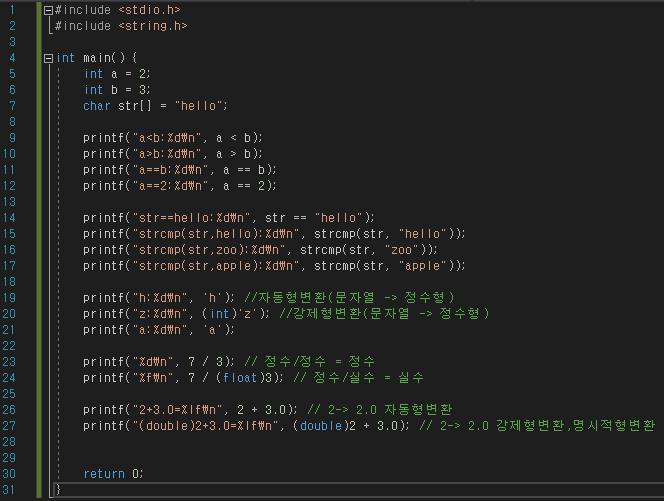Image resolution: width=664 pixels, height=501 pixels.
Task: Click line number 14 in the gutter
Action: (x=9, y=218)
